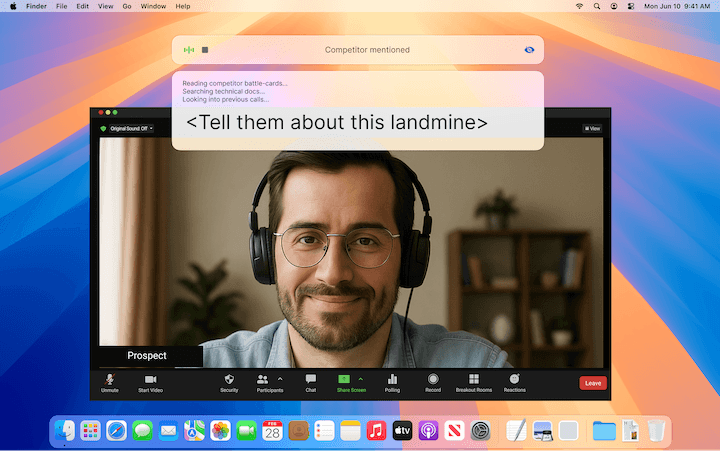Open Notes from the Dock
This screenshot has height=451, width=720.
pos(350,431)
